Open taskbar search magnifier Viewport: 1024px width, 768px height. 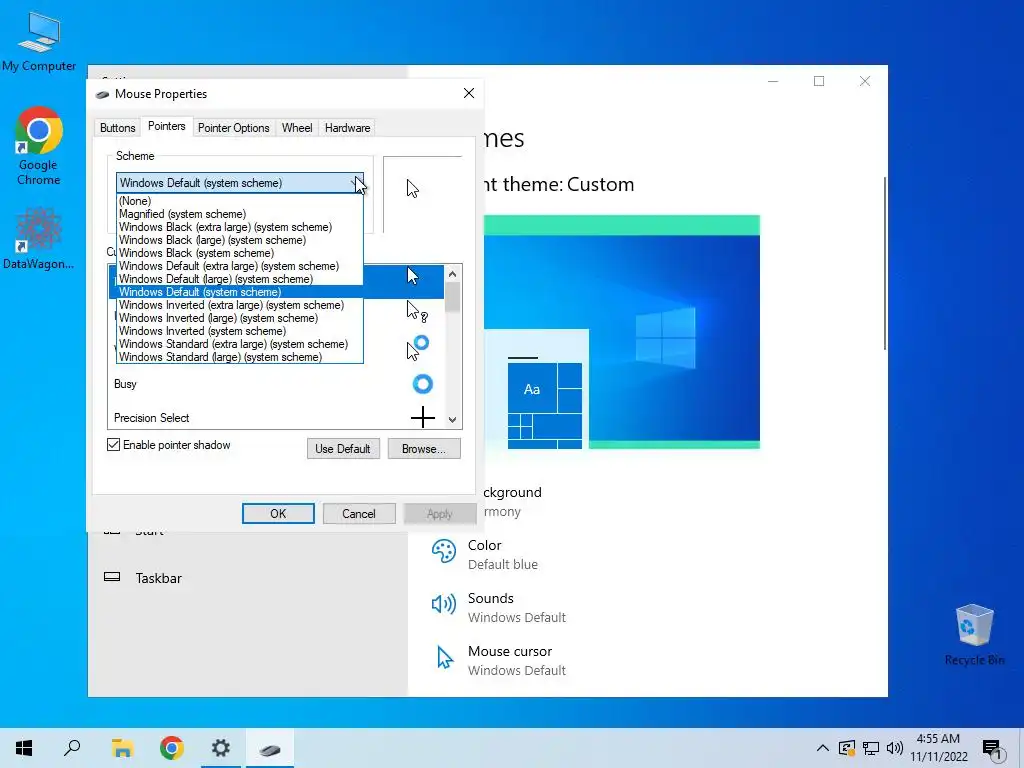click(72, 748)
